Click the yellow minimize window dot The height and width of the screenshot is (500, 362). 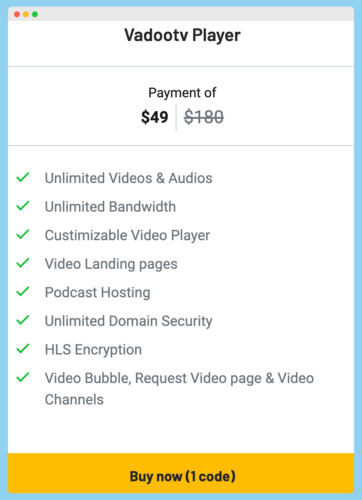[26, 14]
